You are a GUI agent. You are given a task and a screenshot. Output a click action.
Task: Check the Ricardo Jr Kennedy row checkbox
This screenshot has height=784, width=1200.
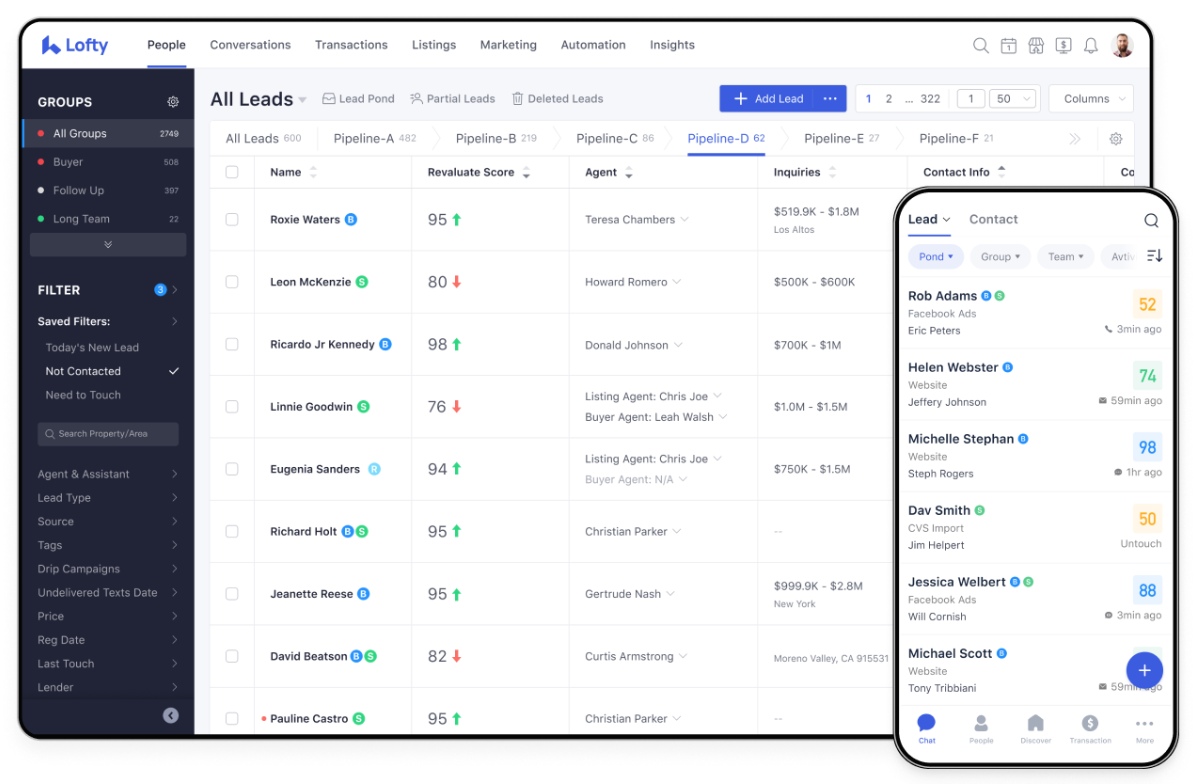[232, 344]
